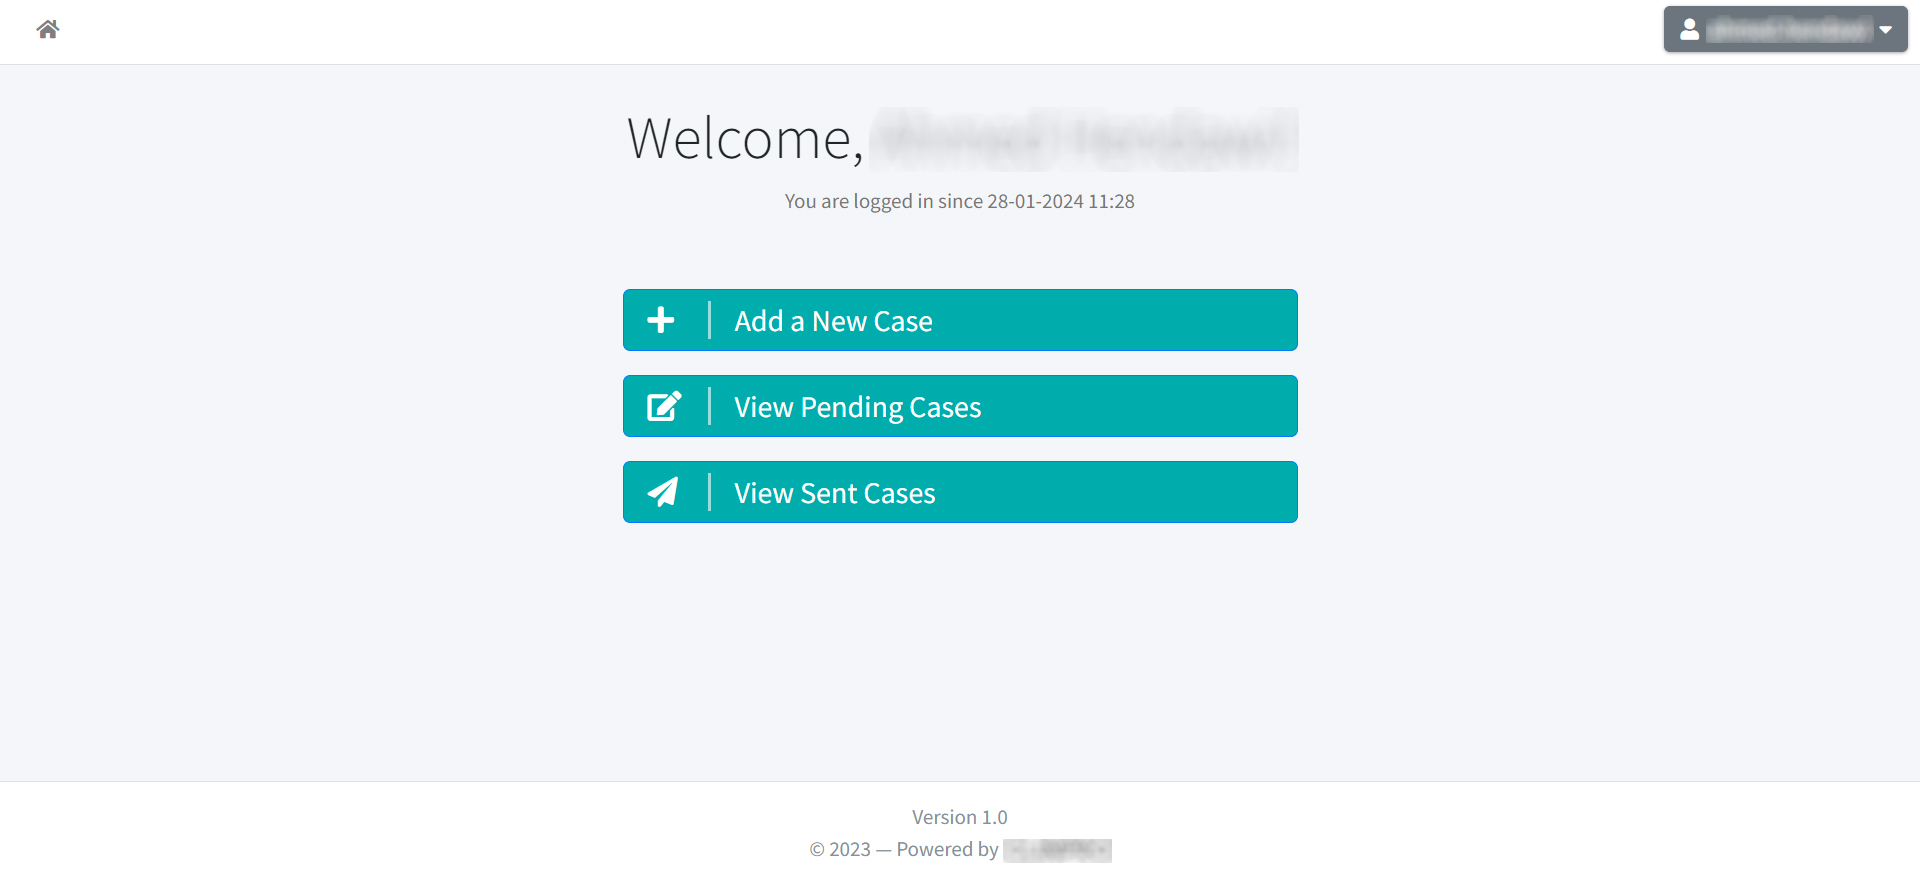
Task: Click the home icon in the top bar
Action: (48, 29)
